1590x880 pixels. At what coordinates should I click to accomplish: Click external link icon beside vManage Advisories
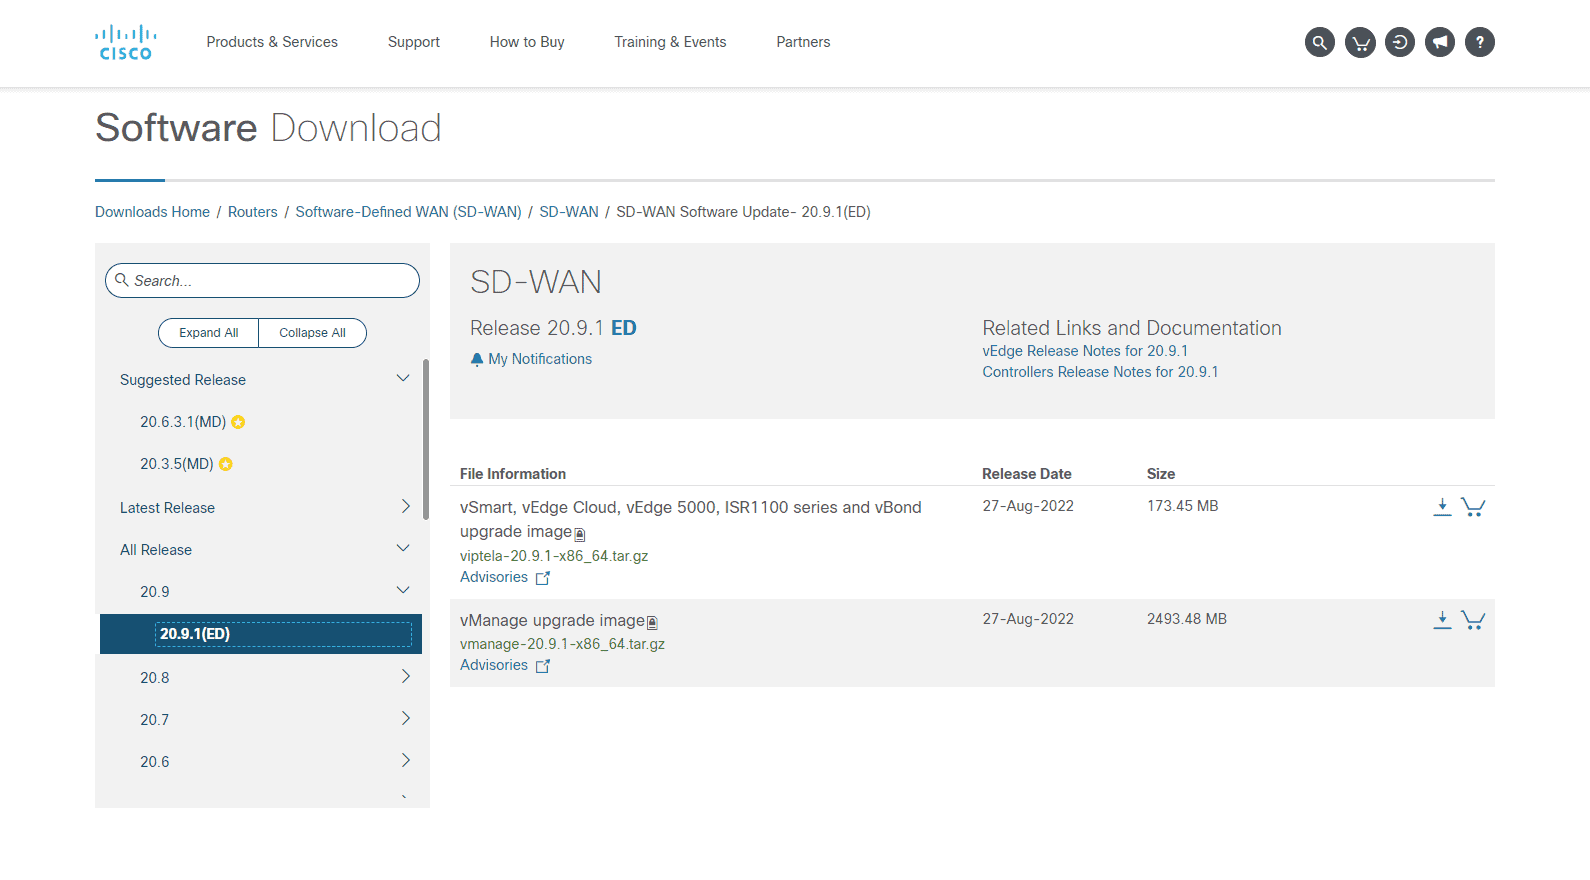543,666
